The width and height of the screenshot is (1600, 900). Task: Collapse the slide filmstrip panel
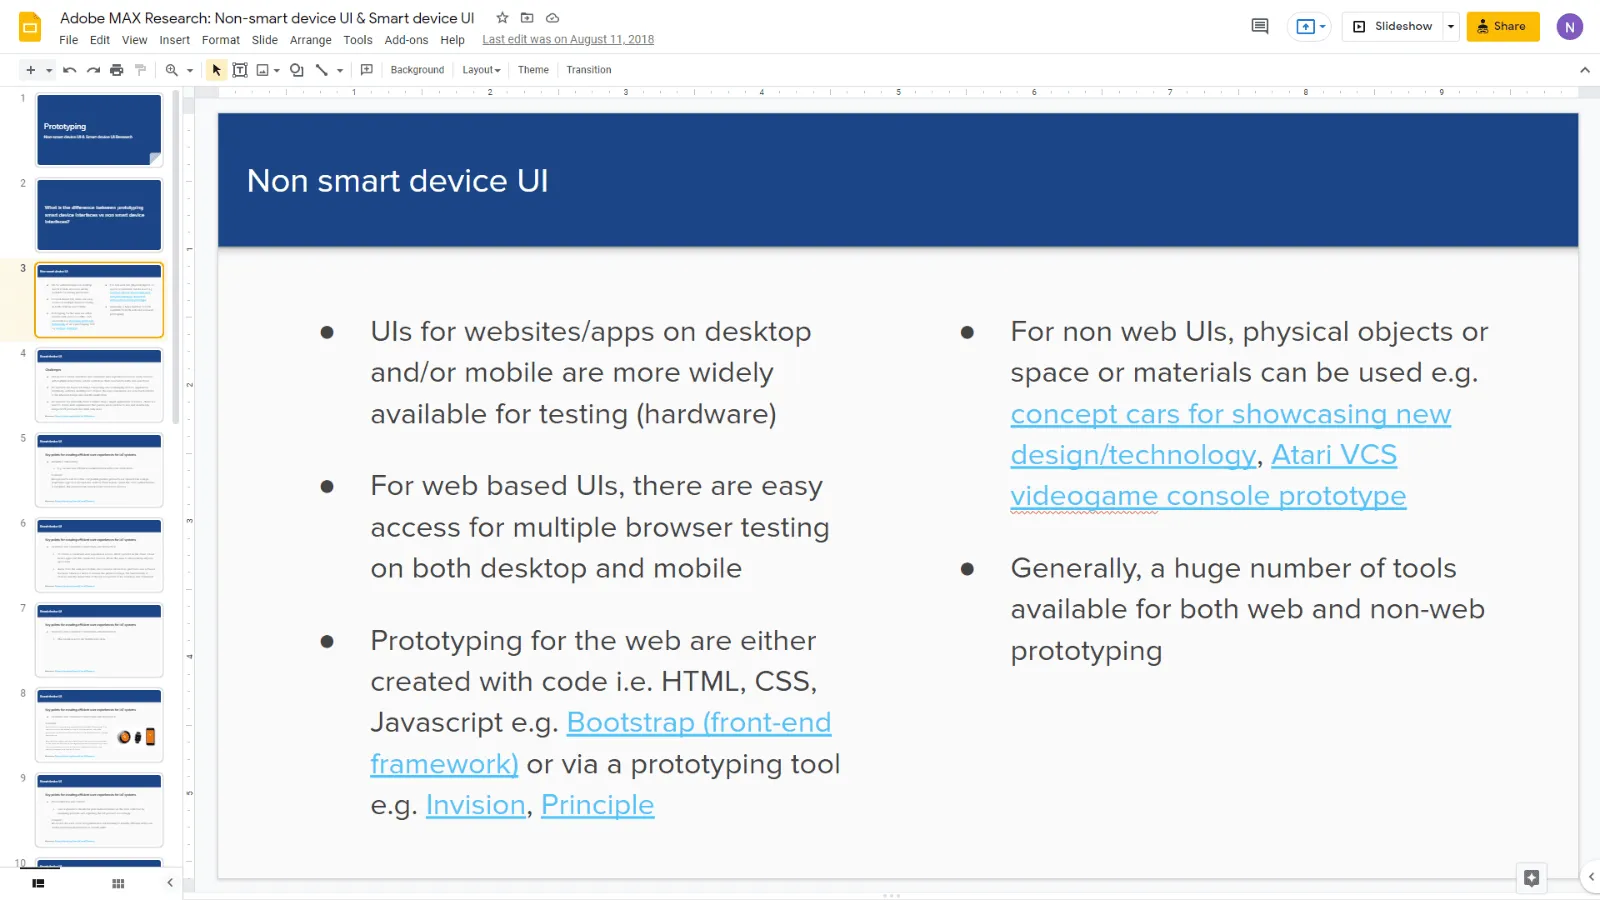point(170,882)
